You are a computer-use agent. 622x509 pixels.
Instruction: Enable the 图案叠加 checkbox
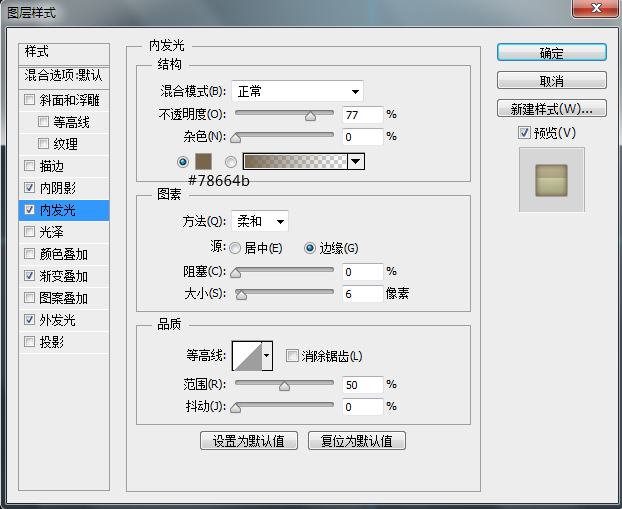pyautogui.click(x=29, y=298)
